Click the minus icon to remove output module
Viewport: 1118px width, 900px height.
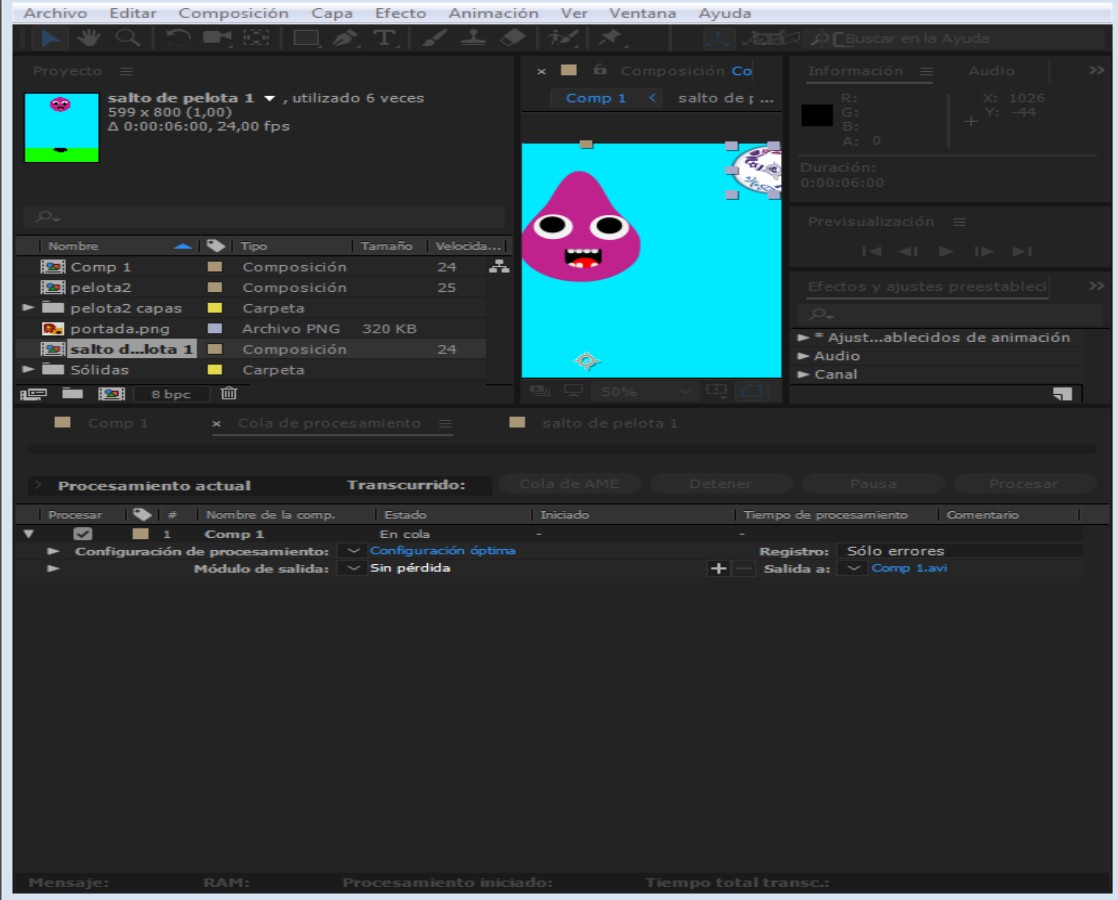(x=743, y=568)
